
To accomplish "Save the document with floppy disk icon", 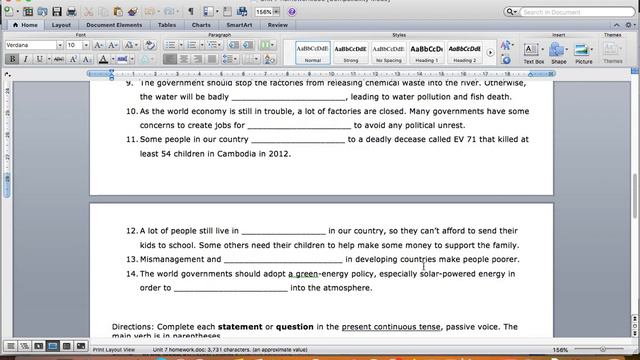I will [57, 11].
